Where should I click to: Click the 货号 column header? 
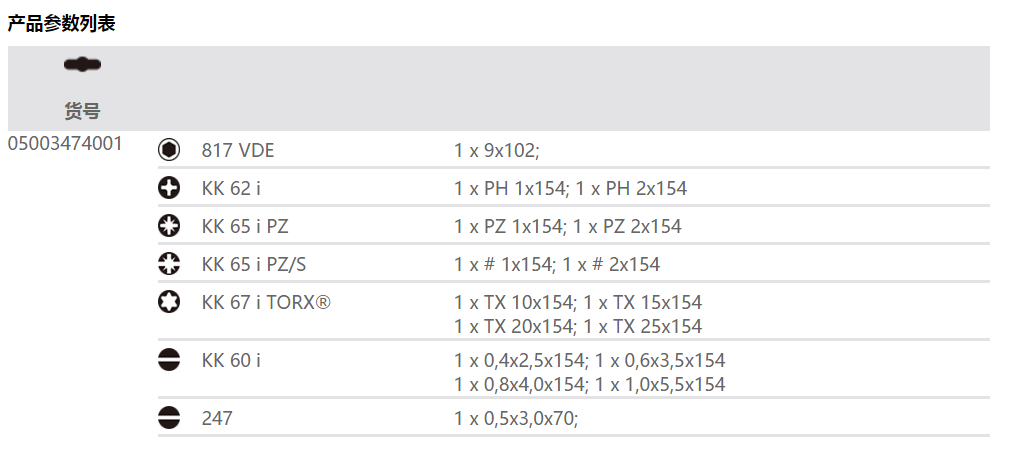(x=82, y=110)
